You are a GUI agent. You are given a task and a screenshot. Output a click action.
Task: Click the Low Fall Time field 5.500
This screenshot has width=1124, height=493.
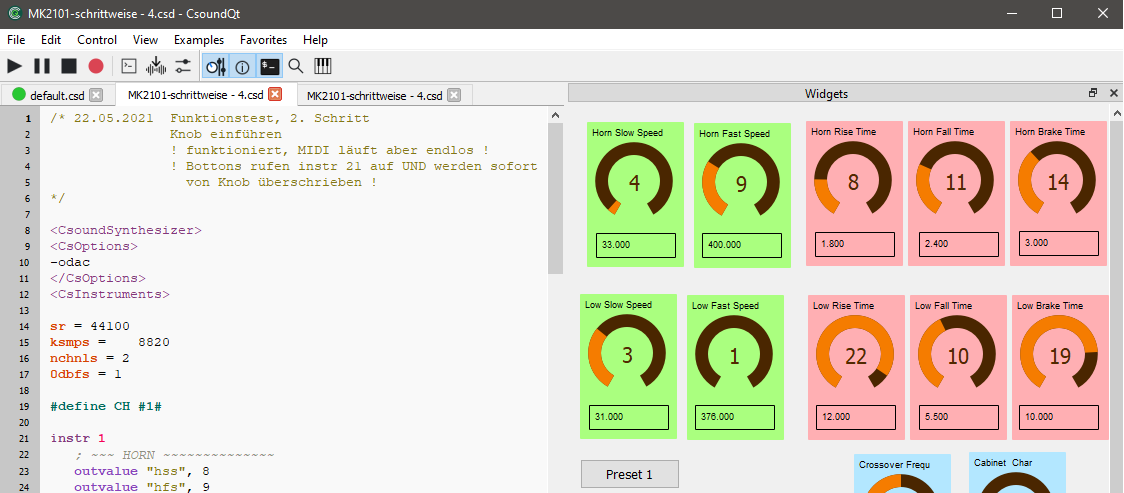958,417
